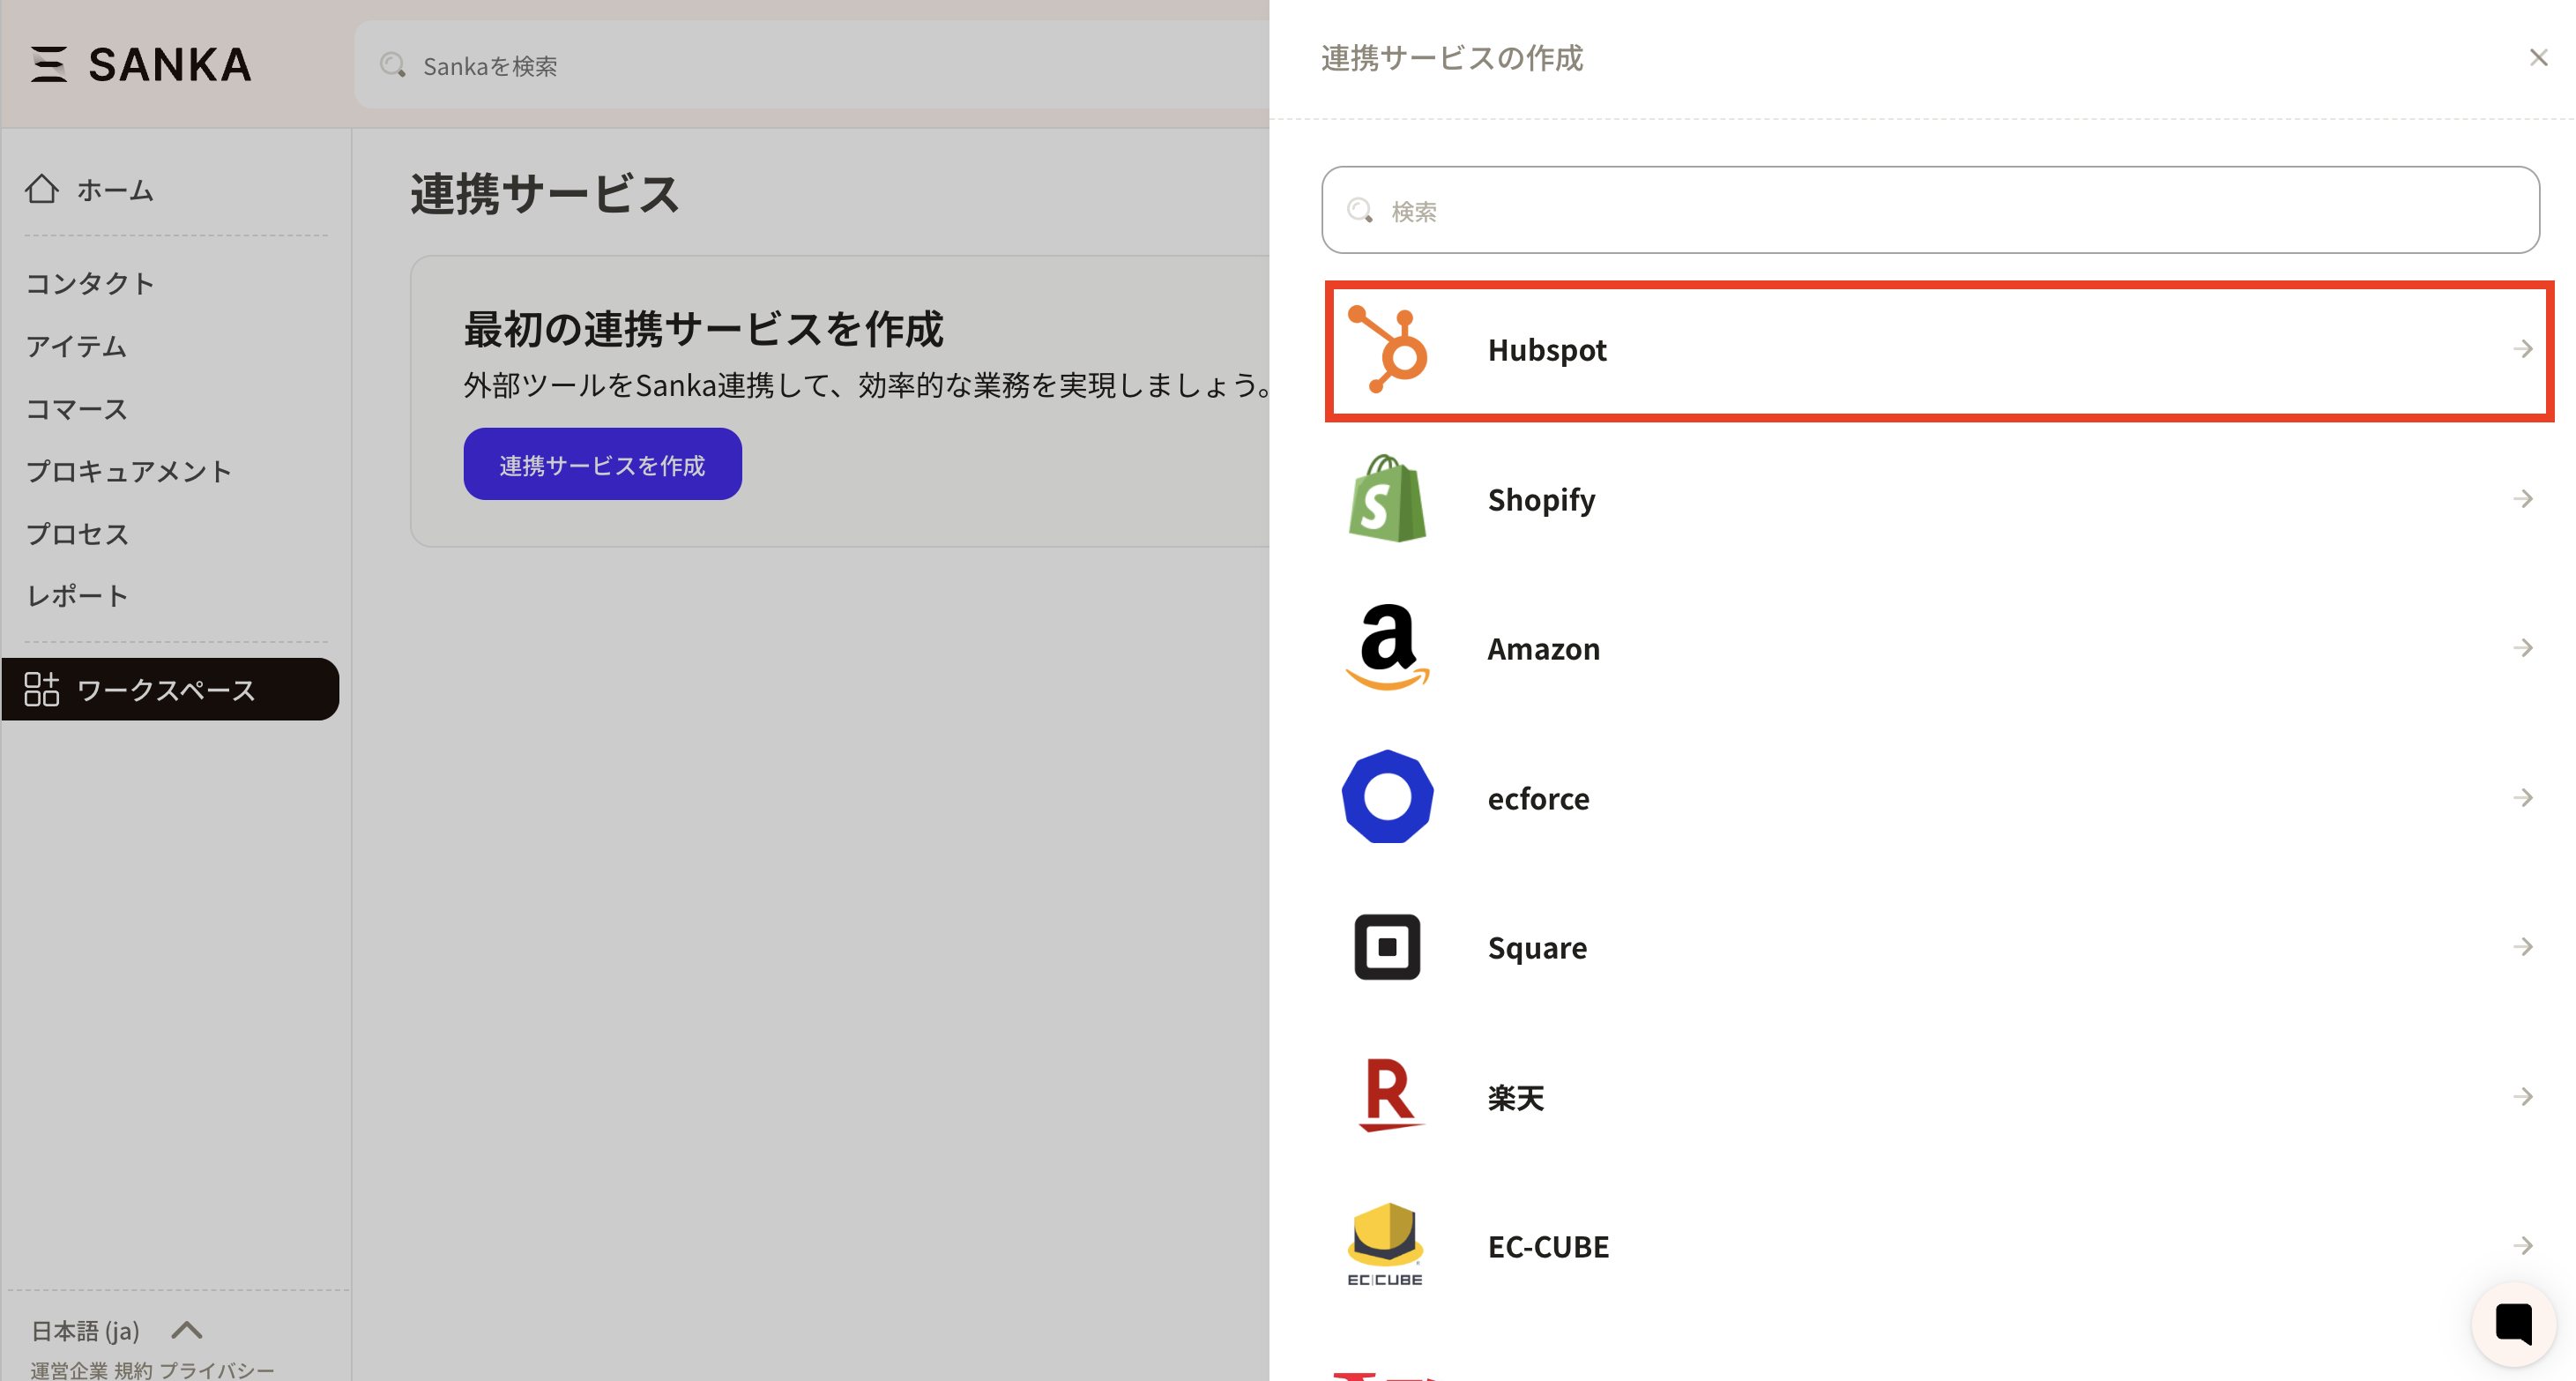Click the 連携サービスの作成 panel title
This screenshot has height=1381, width=2576.
[1452, 58]
